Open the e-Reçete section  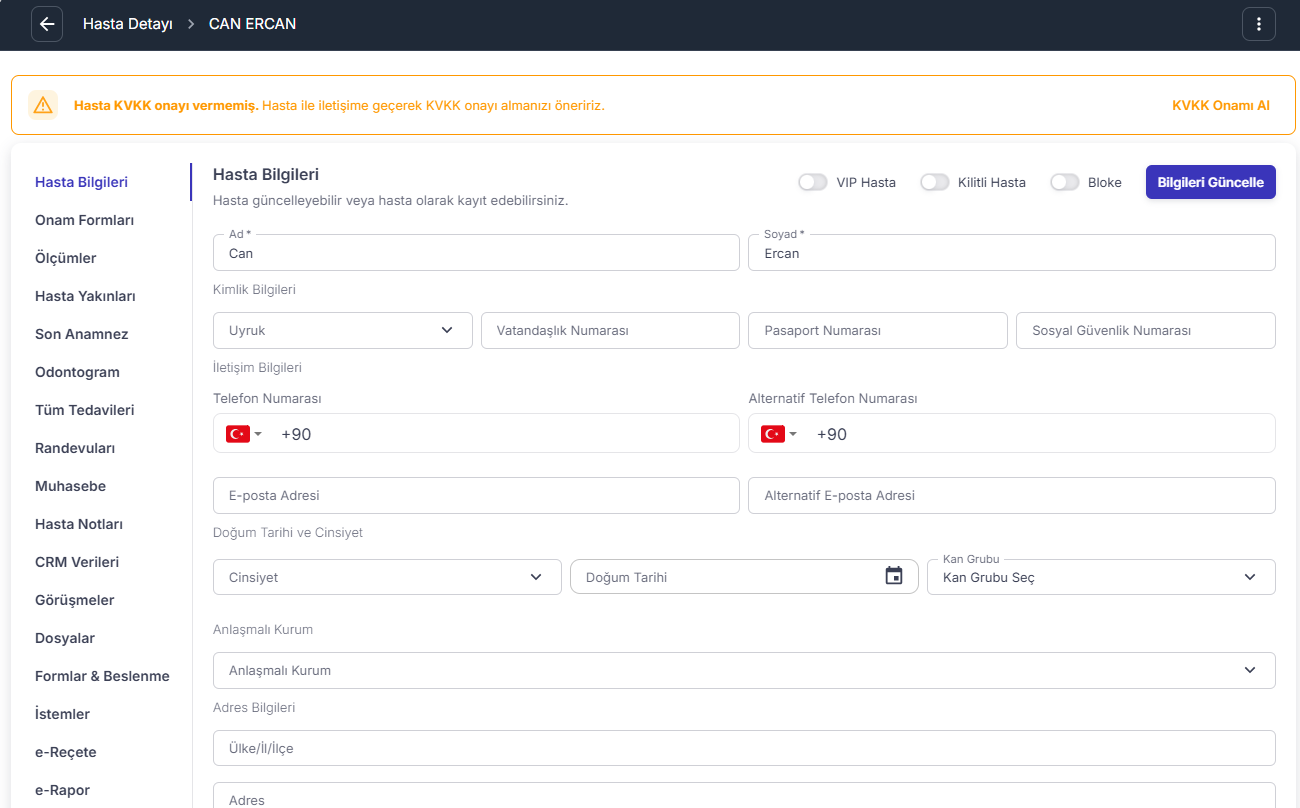click(x=66, y=752)
